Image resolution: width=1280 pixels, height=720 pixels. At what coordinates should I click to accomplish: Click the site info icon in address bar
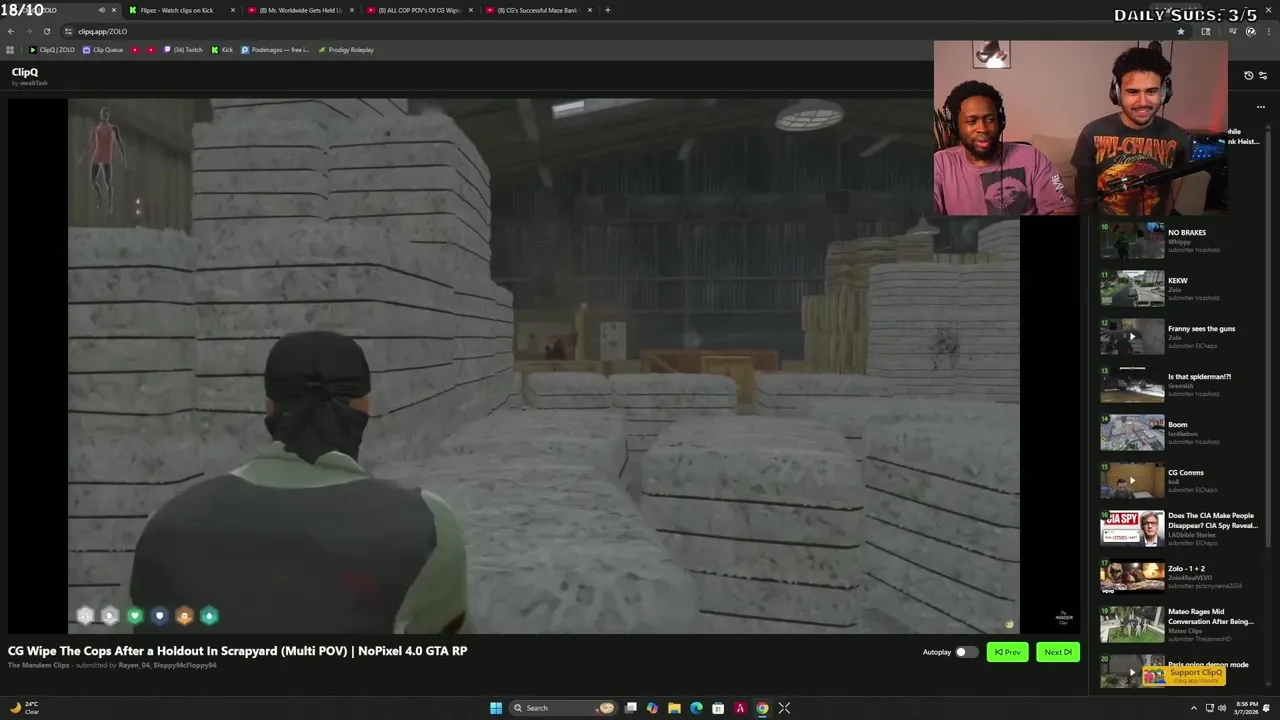(x=68, y=31)
